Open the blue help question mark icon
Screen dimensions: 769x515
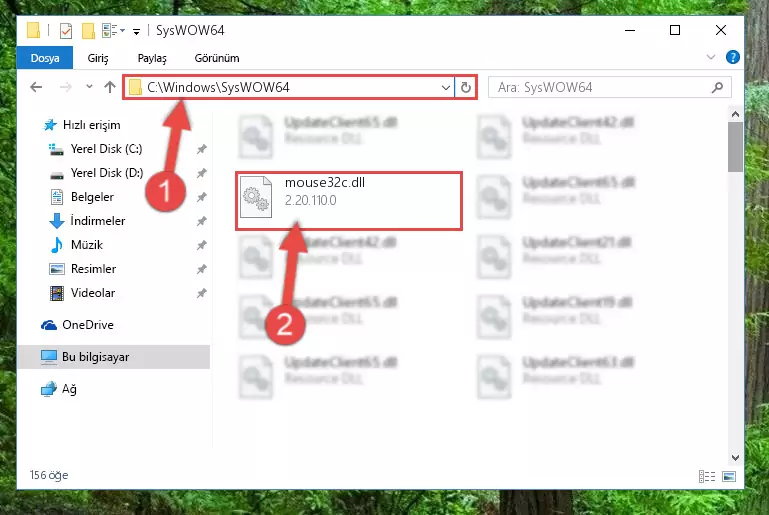pos(733,57)
